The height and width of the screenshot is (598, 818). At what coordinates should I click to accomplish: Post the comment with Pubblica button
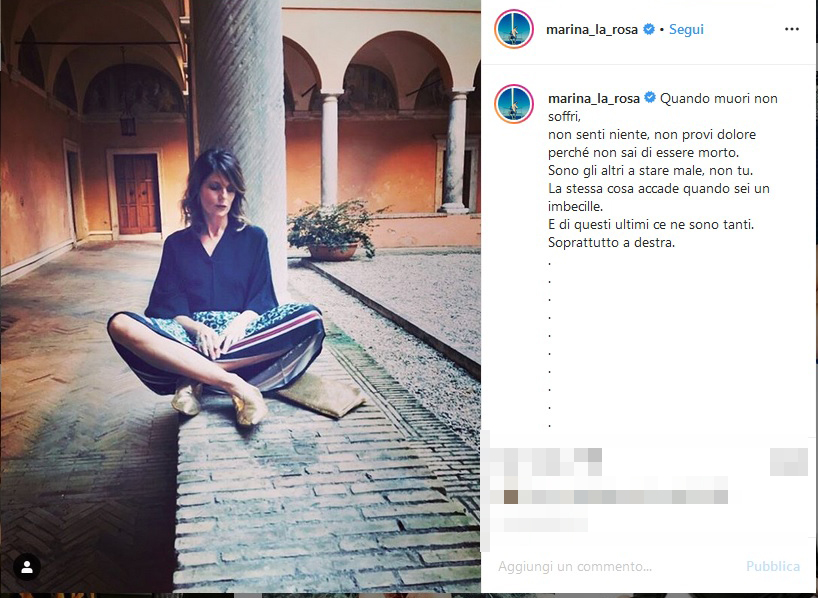[773, 566]
